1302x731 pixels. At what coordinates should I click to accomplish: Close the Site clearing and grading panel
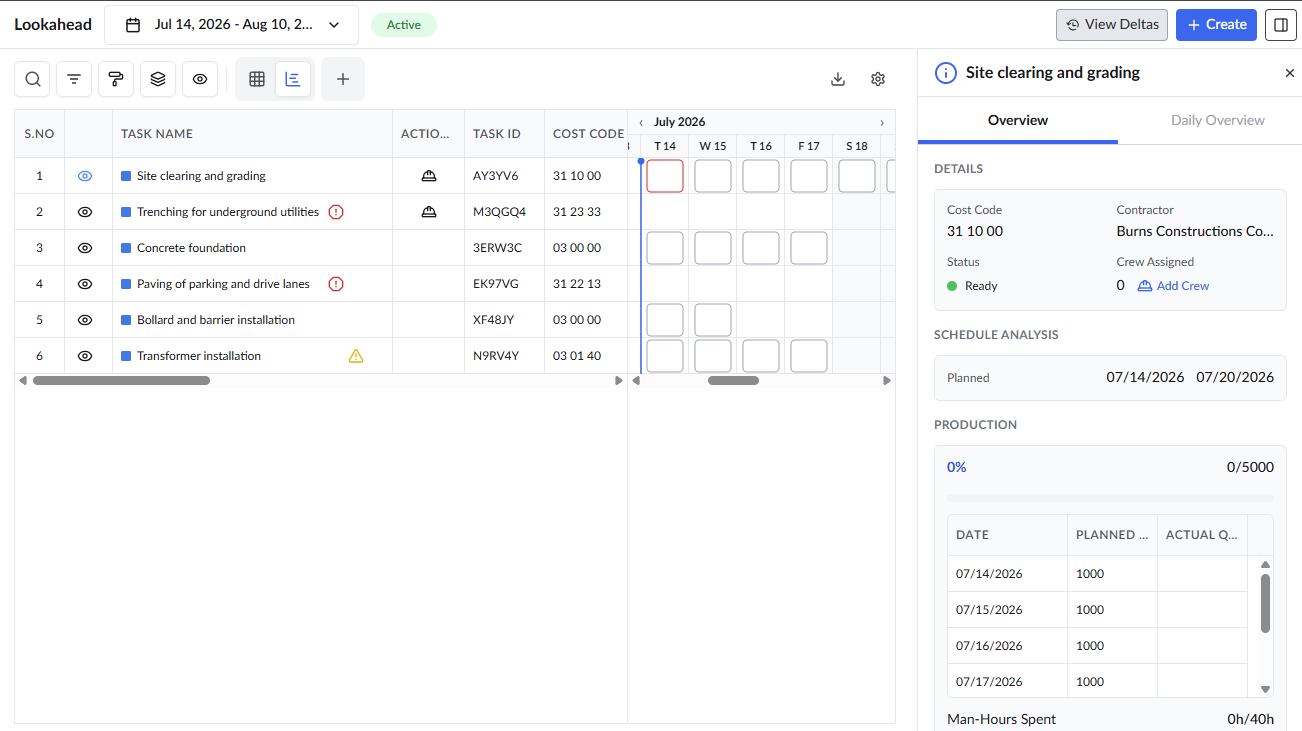click(x=1289, y=73)
